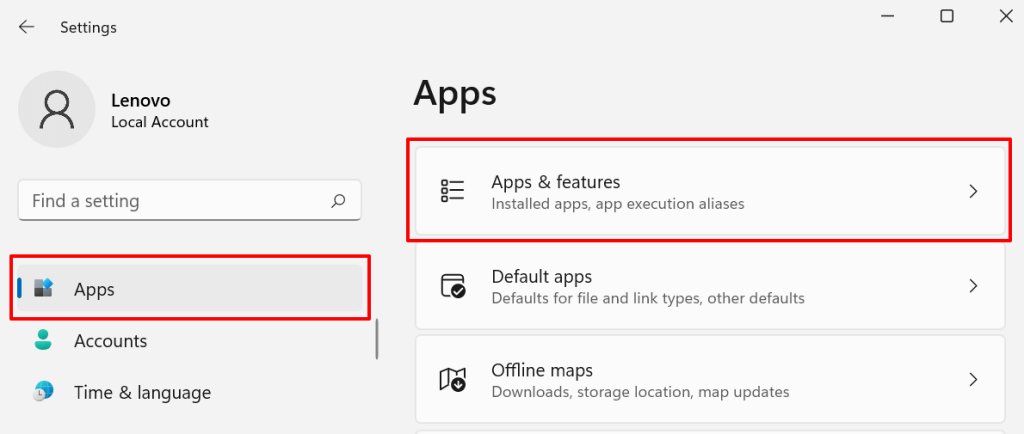Viewport: 1024px width, 434px height.
Task: Click the Default apps checkmark icon
Action: (453, 286)
